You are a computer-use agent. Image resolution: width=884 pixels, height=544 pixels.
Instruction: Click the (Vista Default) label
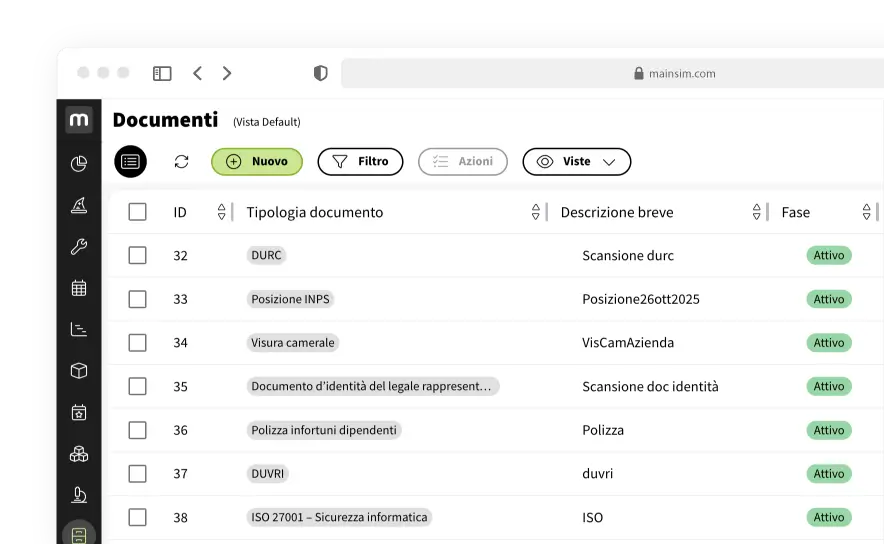(267, 122)
